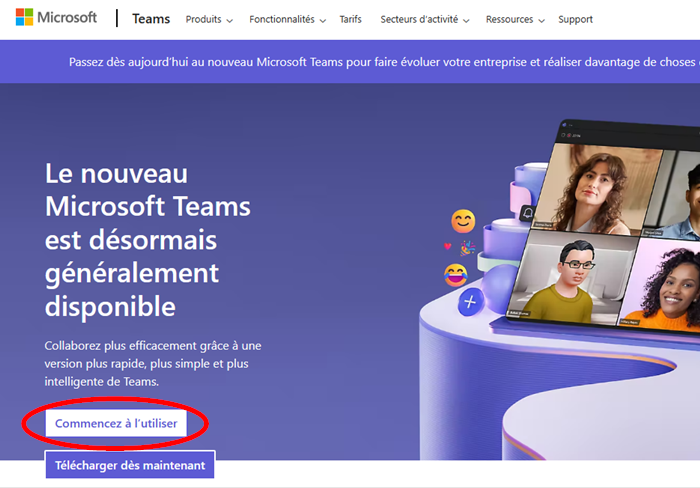Expand the Fonctionnalités chevron arrow
The width and height of the screenshot is (700, 488).
click(x=323, y=21)
